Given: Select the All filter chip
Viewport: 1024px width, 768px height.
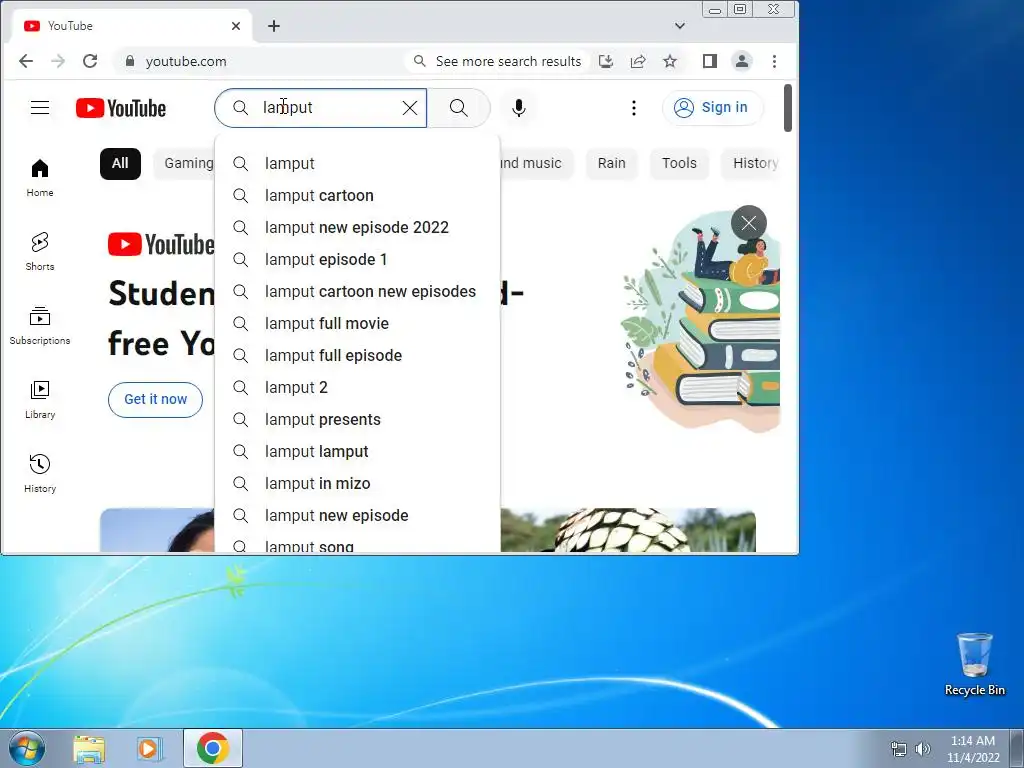Looking at the screenshot, I should click(120, 163).
